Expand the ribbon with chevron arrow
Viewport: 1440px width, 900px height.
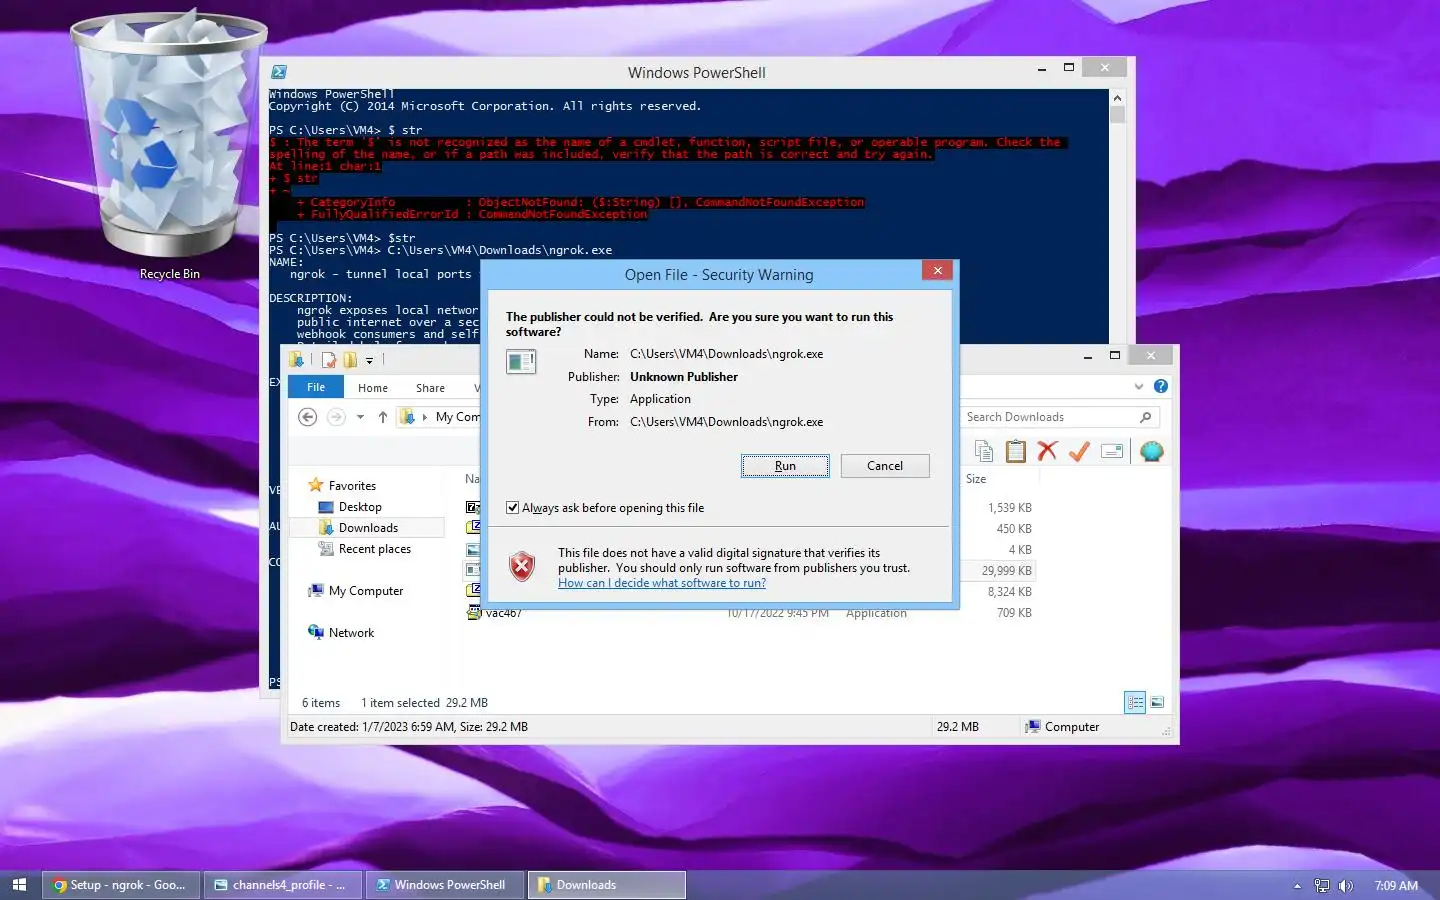coord(1138,386)
